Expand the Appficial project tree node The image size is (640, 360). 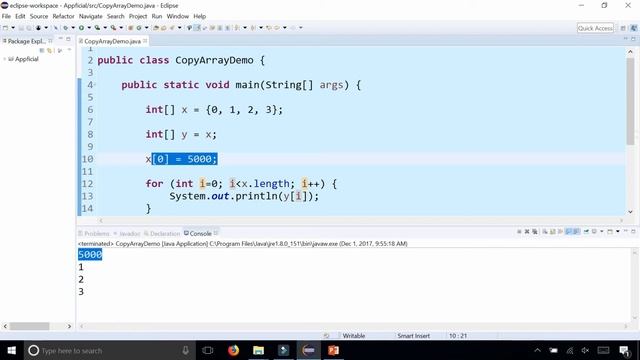[x=4, y=59]
